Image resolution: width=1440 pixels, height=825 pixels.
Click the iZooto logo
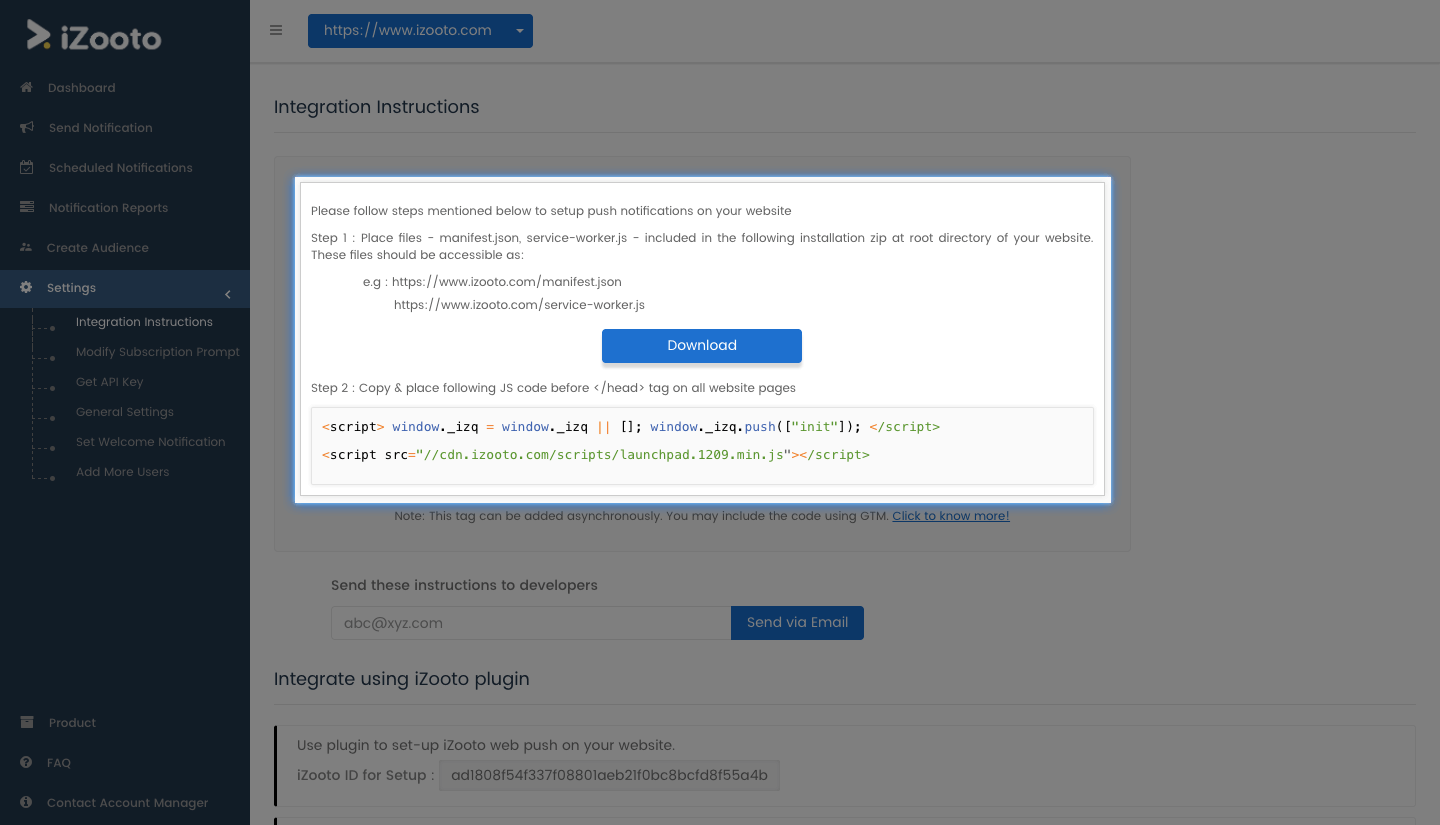click(x=94, y=37)
